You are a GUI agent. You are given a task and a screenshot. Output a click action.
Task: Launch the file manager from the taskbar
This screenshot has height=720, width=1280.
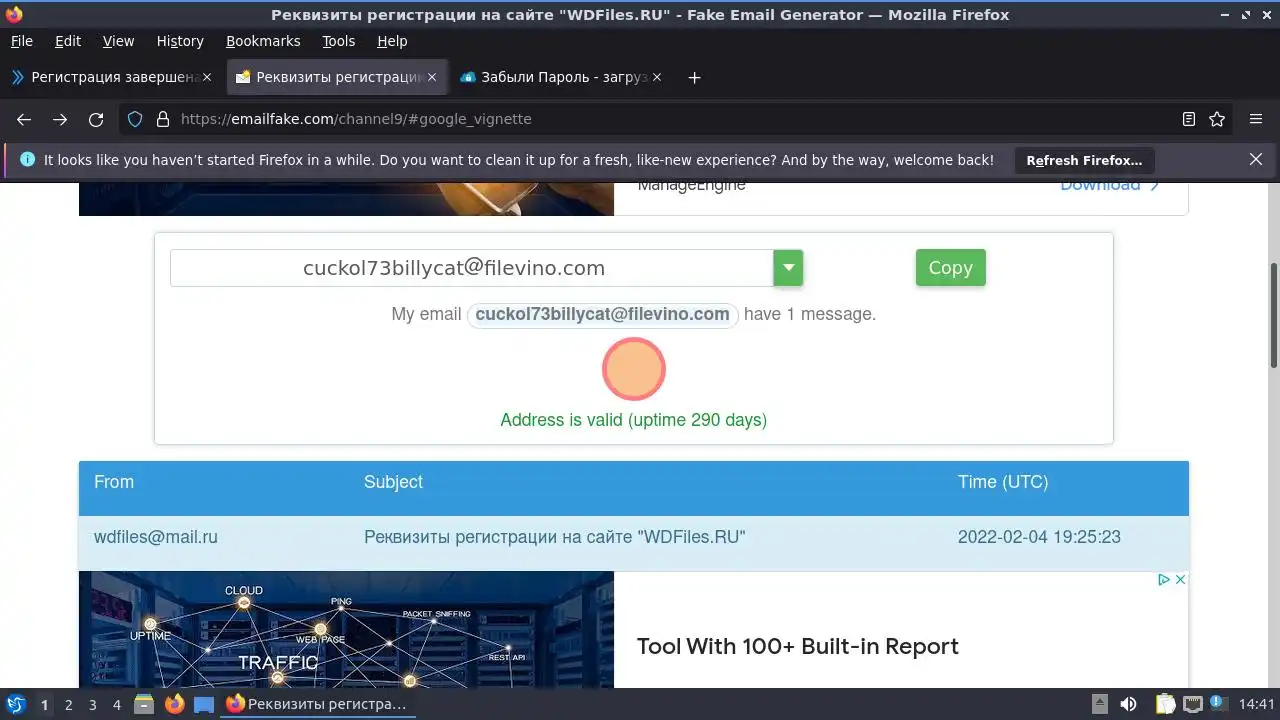(x=144, y=704)
